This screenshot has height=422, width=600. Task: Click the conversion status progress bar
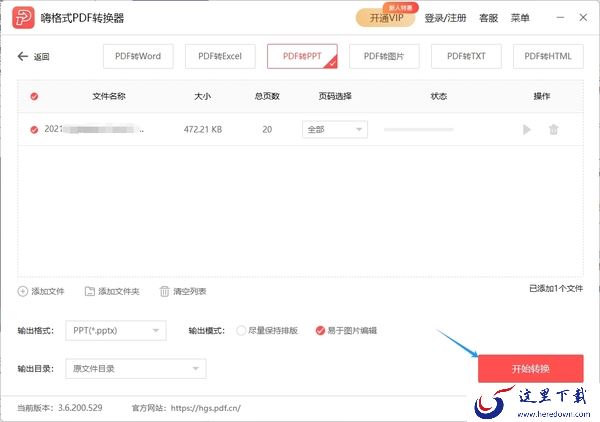(x=419, y=130)
